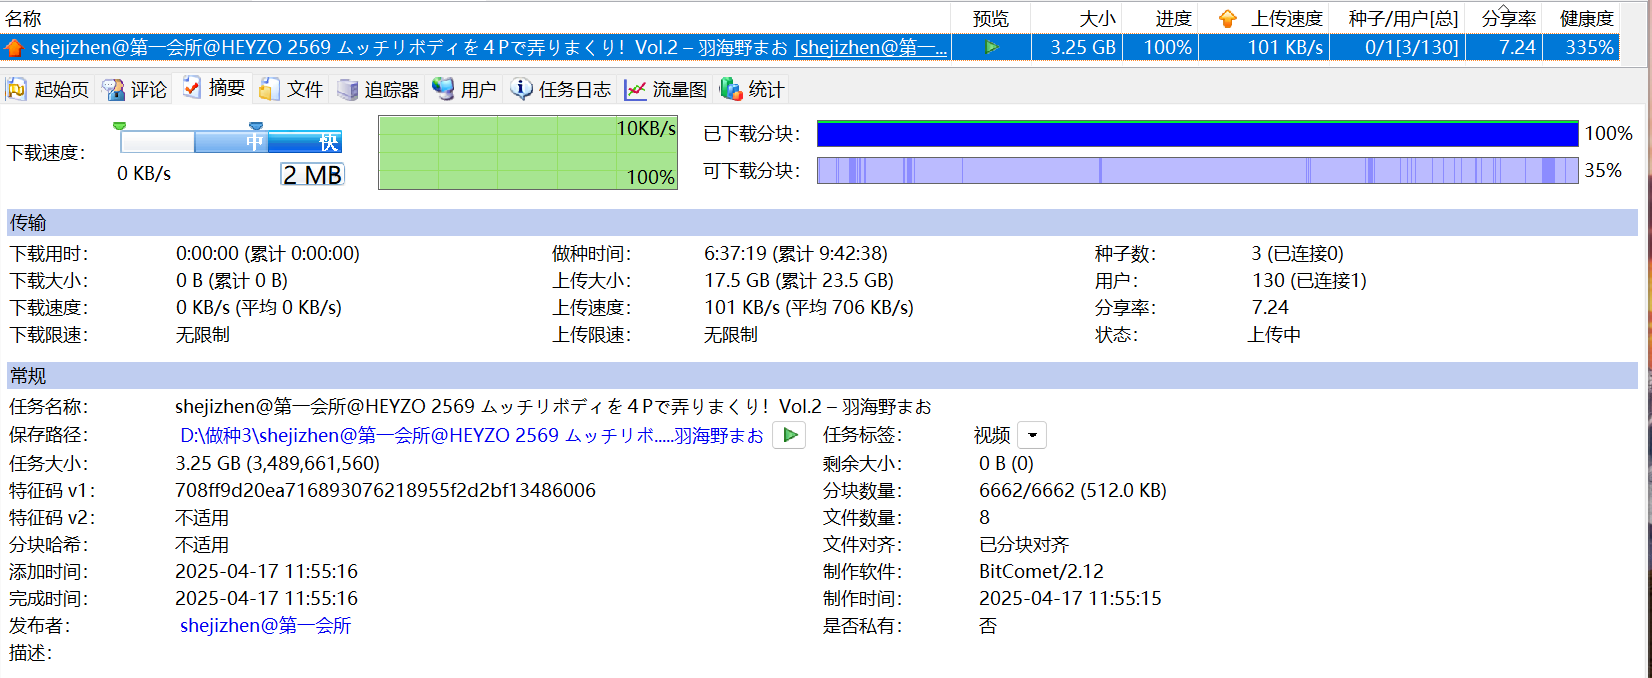Click the 35% availability percentage
Viewport: 1652px width, 678px height.
[1603, 170]
